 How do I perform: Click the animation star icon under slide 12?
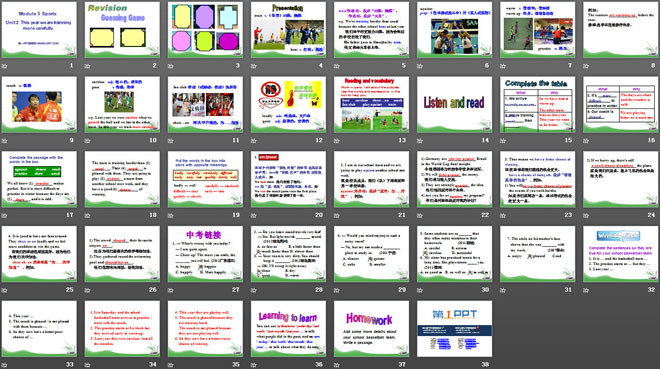[x=253, y=141]
